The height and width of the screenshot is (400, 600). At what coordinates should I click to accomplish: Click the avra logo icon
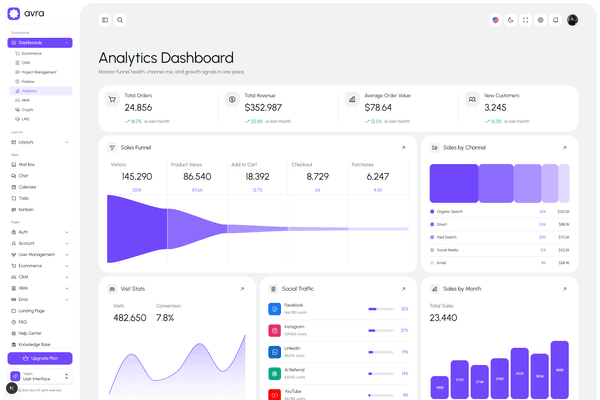pos(14,13)
